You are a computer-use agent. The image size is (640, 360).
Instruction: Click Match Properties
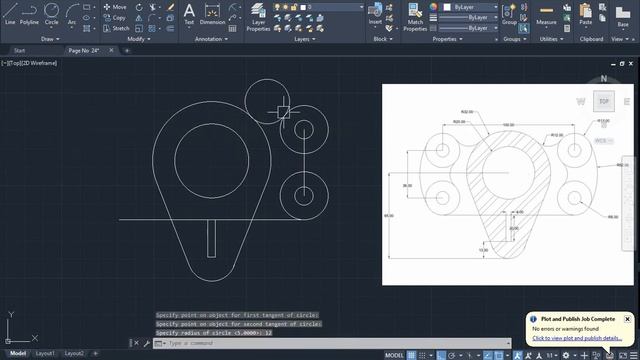415,17
